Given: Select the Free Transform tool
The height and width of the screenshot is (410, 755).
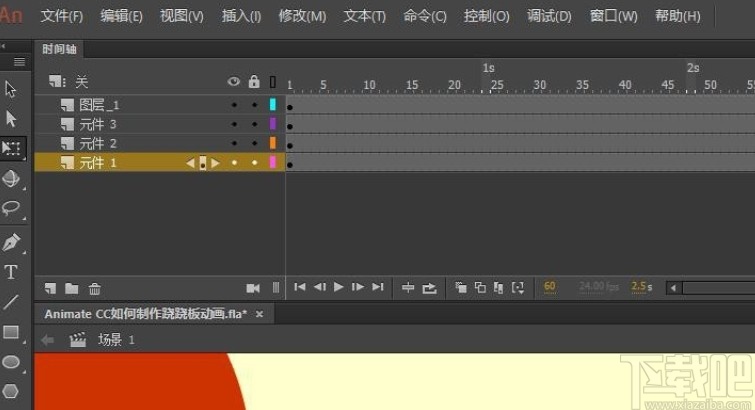Looking at the screenshot, I should tap(11, 148).
